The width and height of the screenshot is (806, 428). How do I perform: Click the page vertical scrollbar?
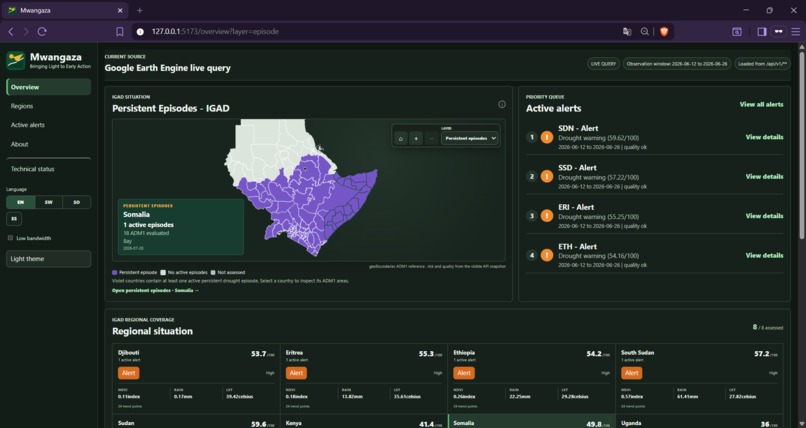[x=801, y=144]
